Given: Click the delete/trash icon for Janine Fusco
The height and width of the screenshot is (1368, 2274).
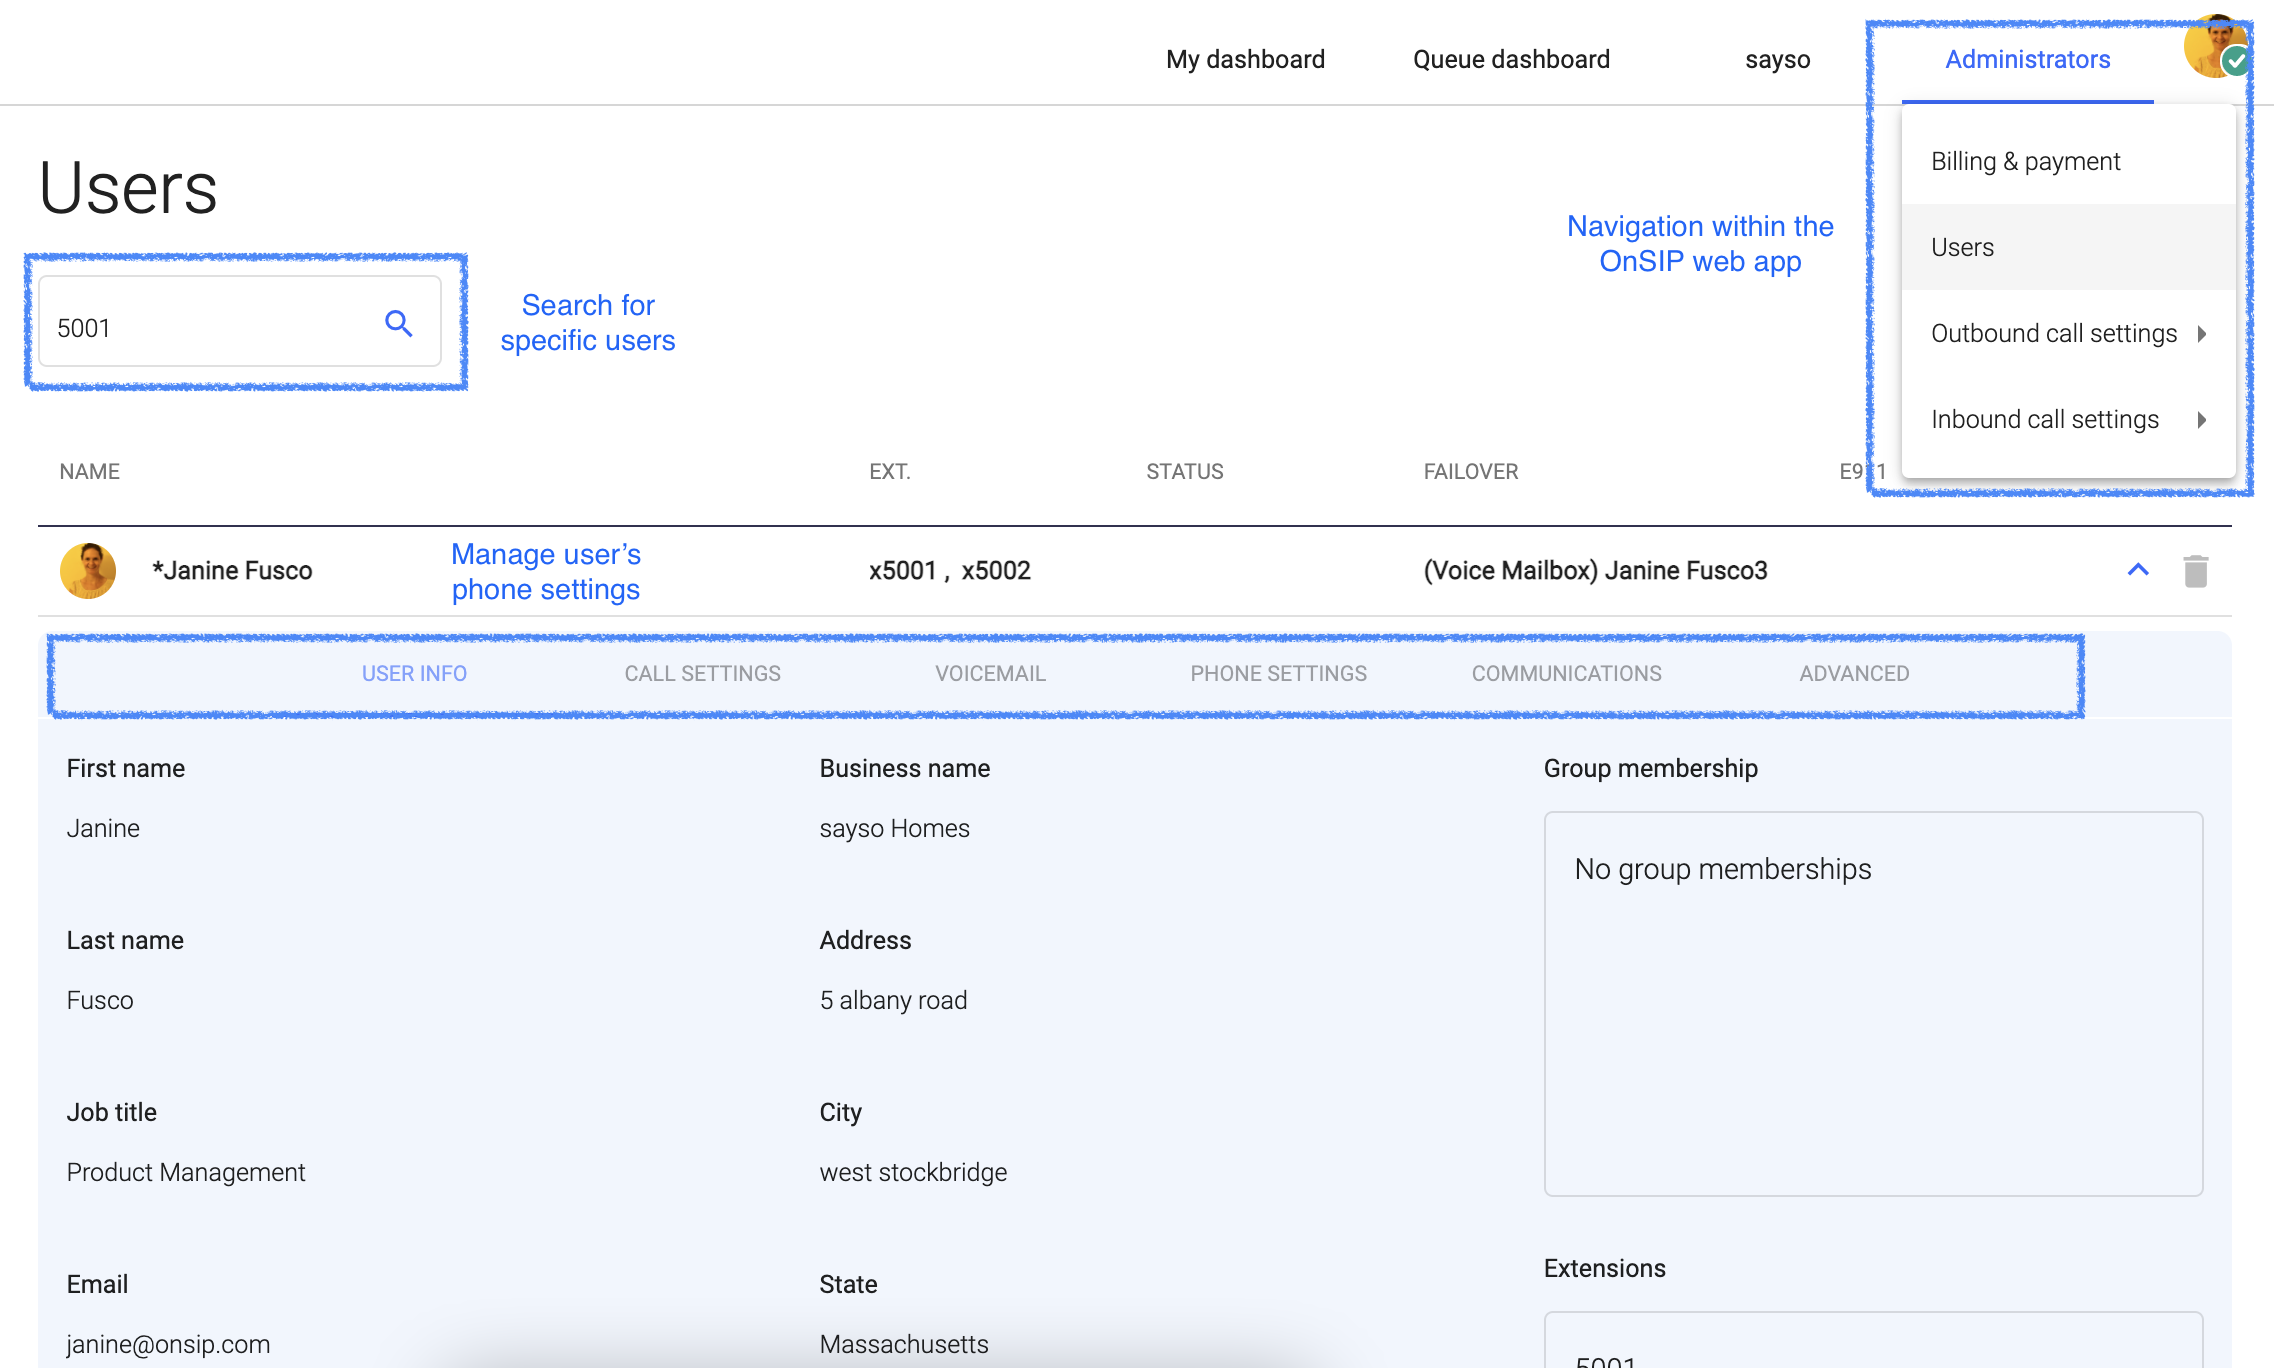Looking at the screenshot, I should tap(2196, 570).
